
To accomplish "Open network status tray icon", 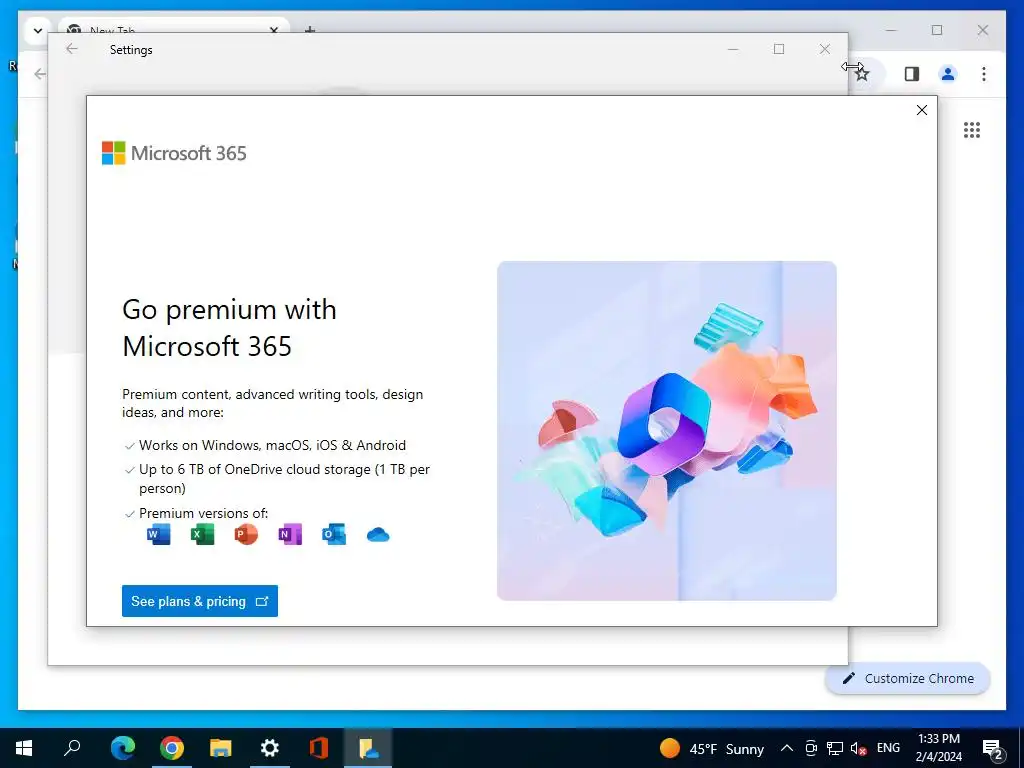I will [x=835, y=748].
